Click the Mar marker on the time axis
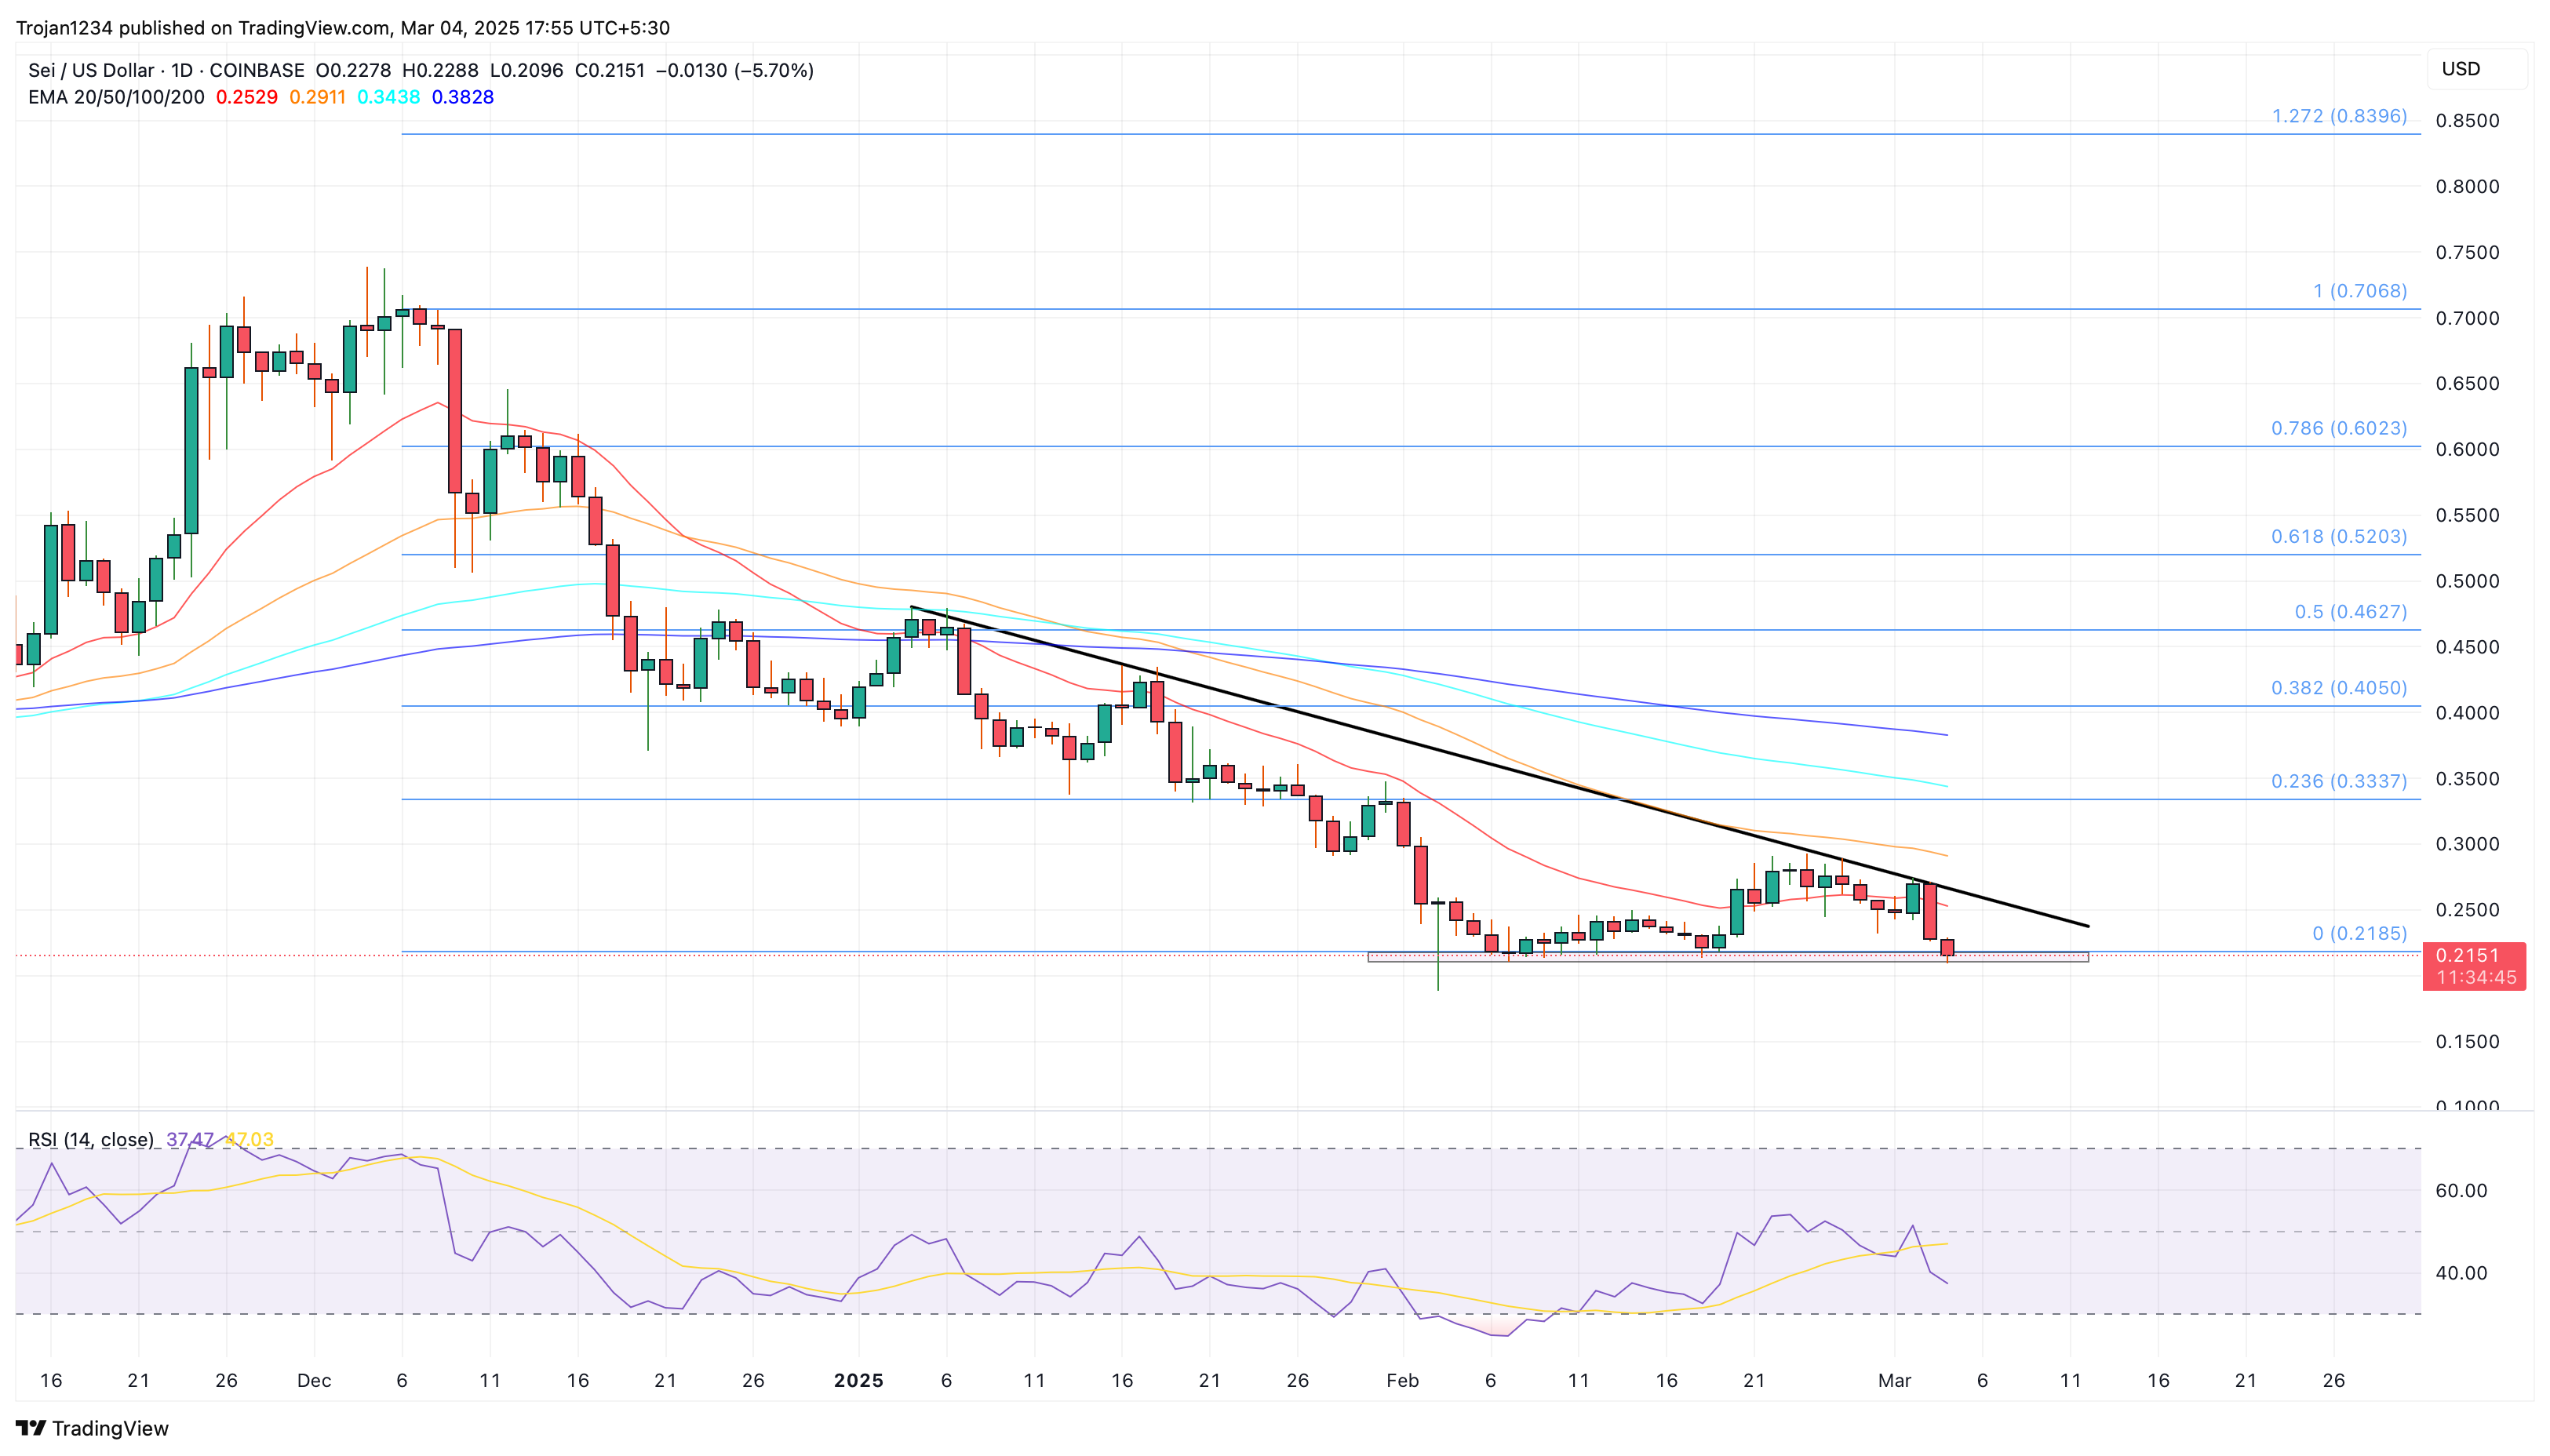The width and height of the screenshot is (2550, 1456). (1894, 1380)
